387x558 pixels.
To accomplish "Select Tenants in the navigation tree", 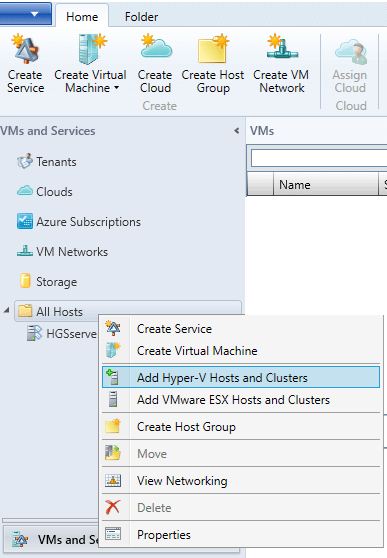I will tap(56, 162).
